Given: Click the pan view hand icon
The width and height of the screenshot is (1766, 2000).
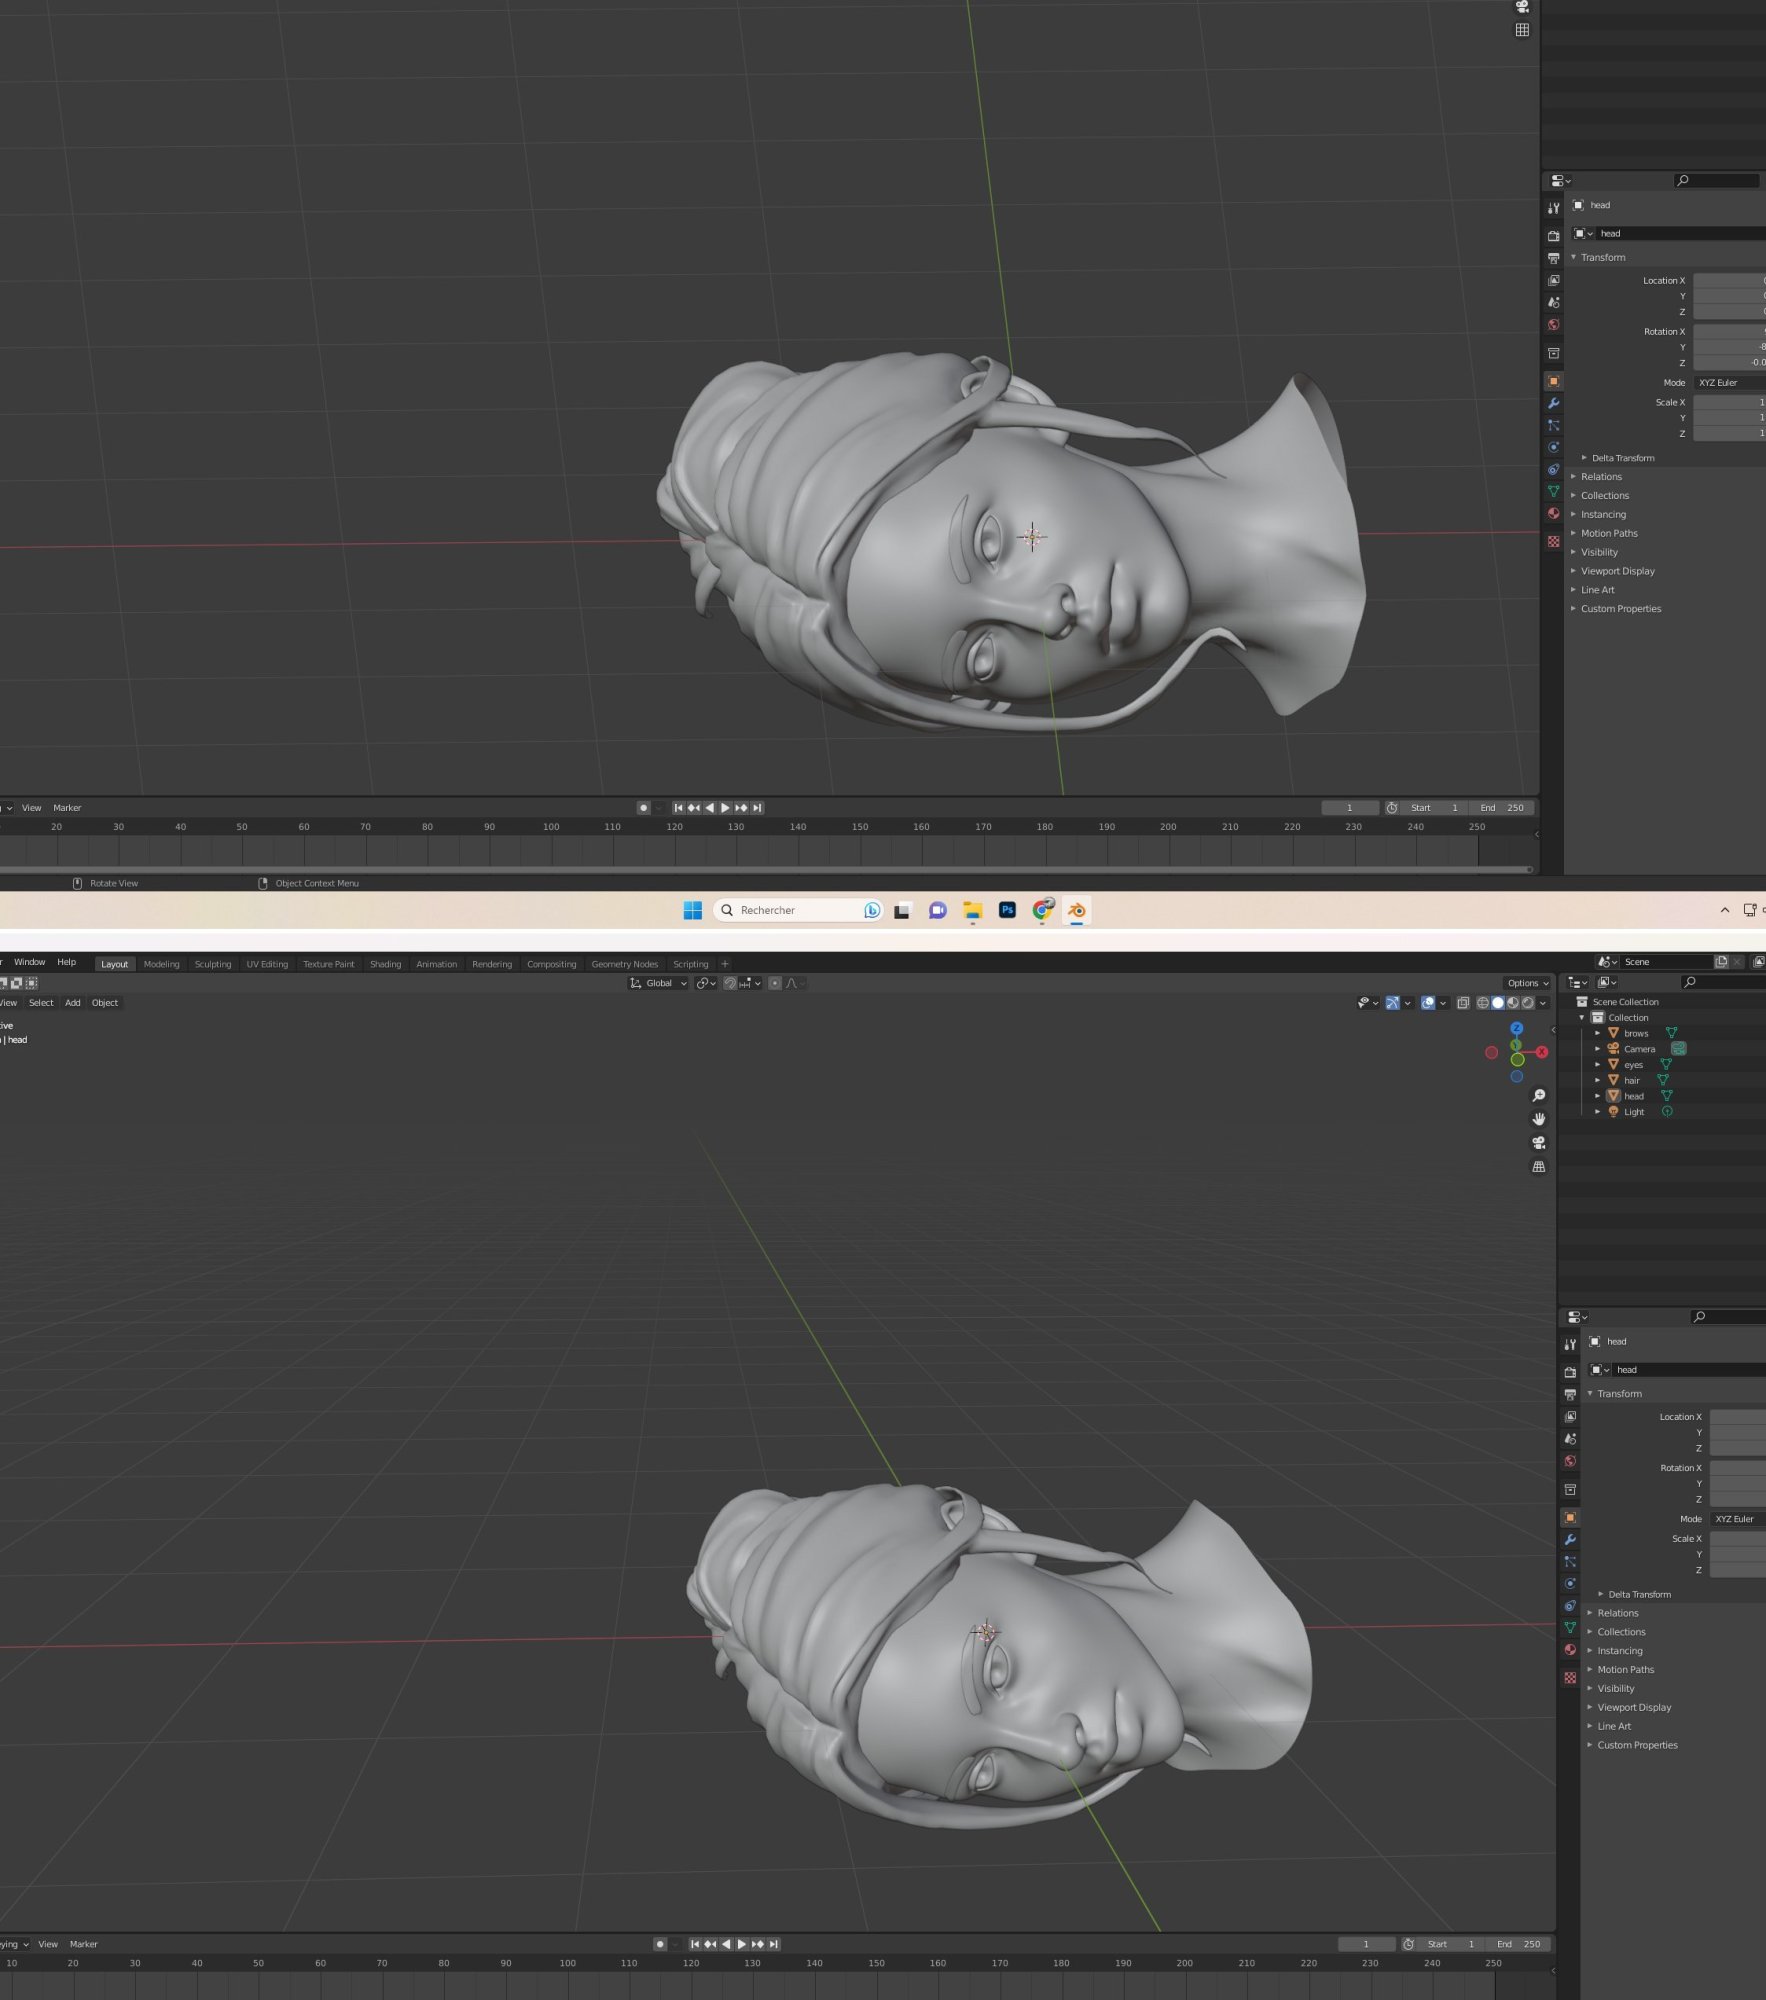Looking at the screenshot, I should (1538, 1119).
